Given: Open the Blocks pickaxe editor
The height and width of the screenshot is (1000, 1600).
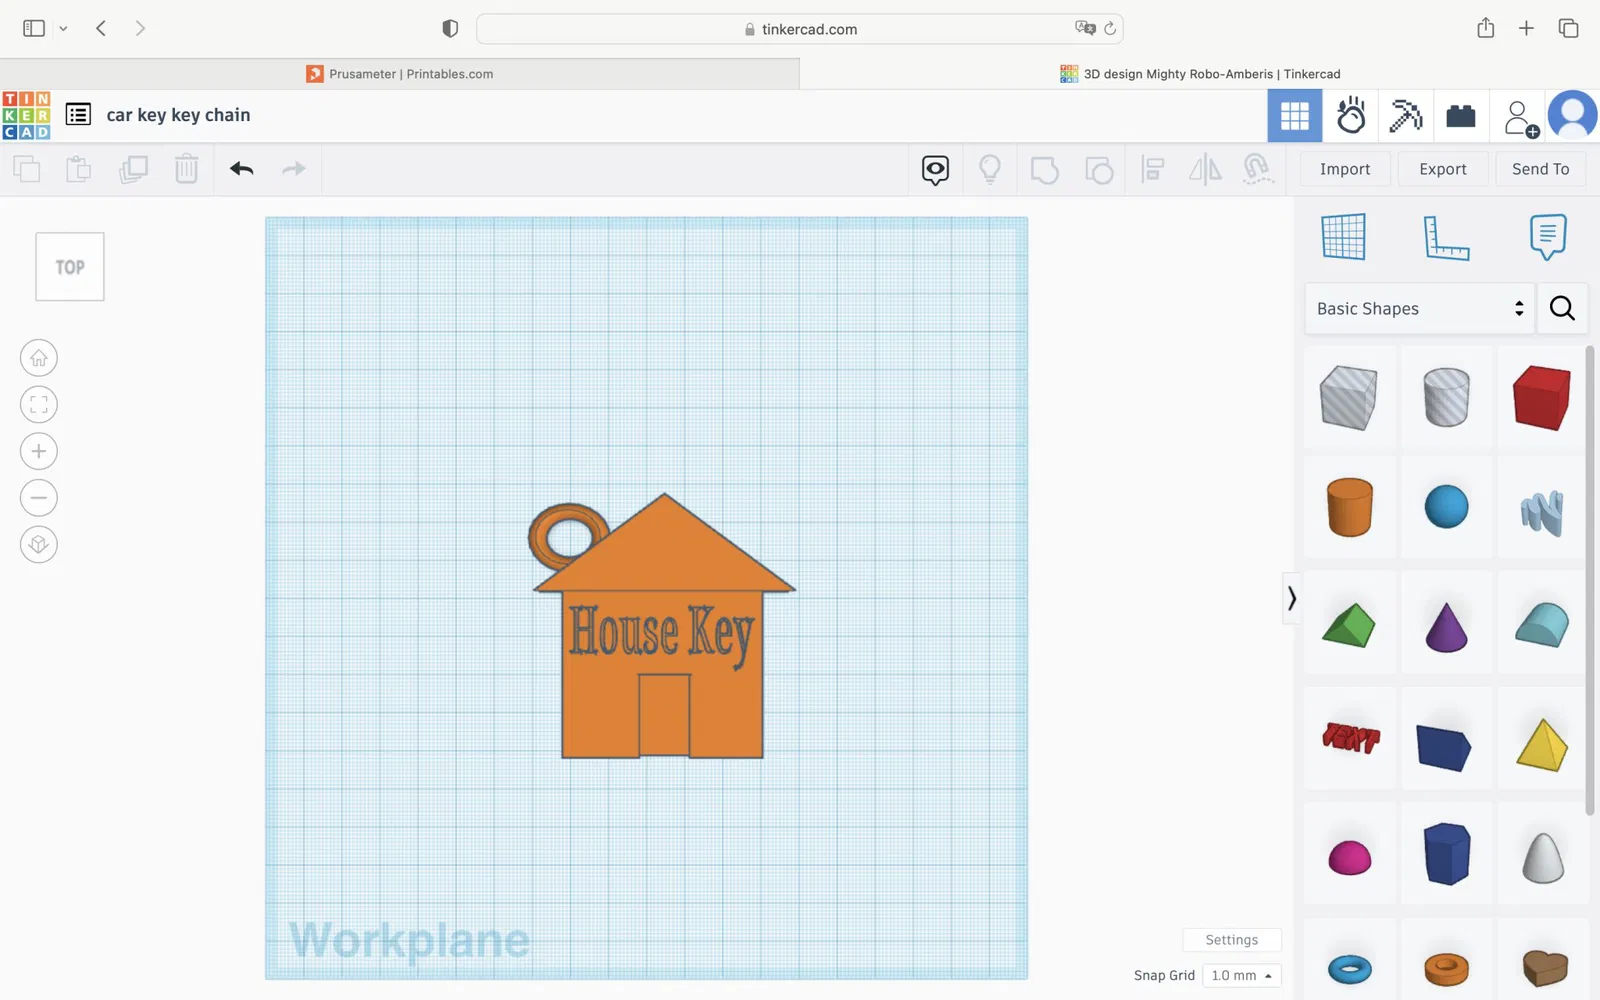Looking at the screenshot, I should [x=1406, y=116].
